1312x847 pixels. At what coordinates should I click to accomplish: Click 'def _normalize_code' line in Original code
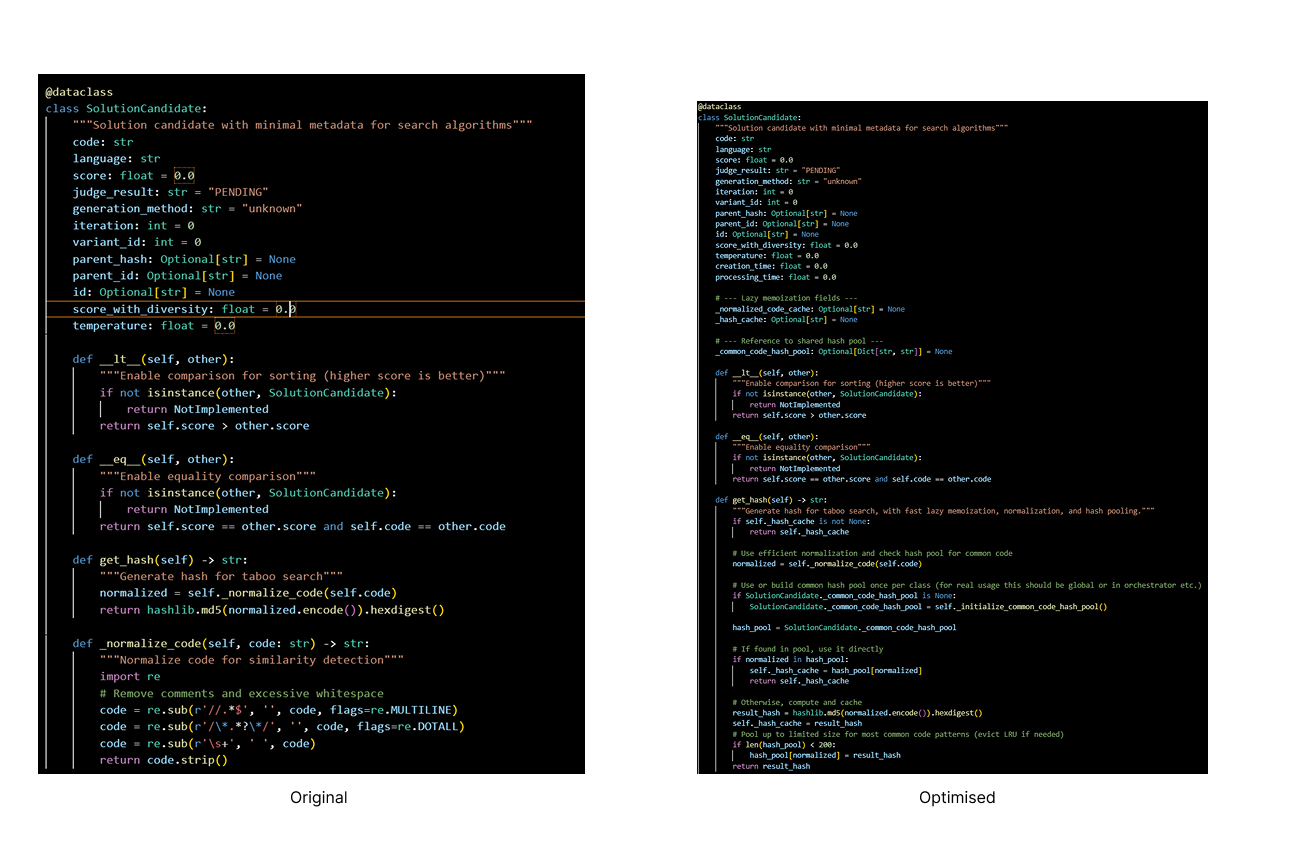point(221,643)
